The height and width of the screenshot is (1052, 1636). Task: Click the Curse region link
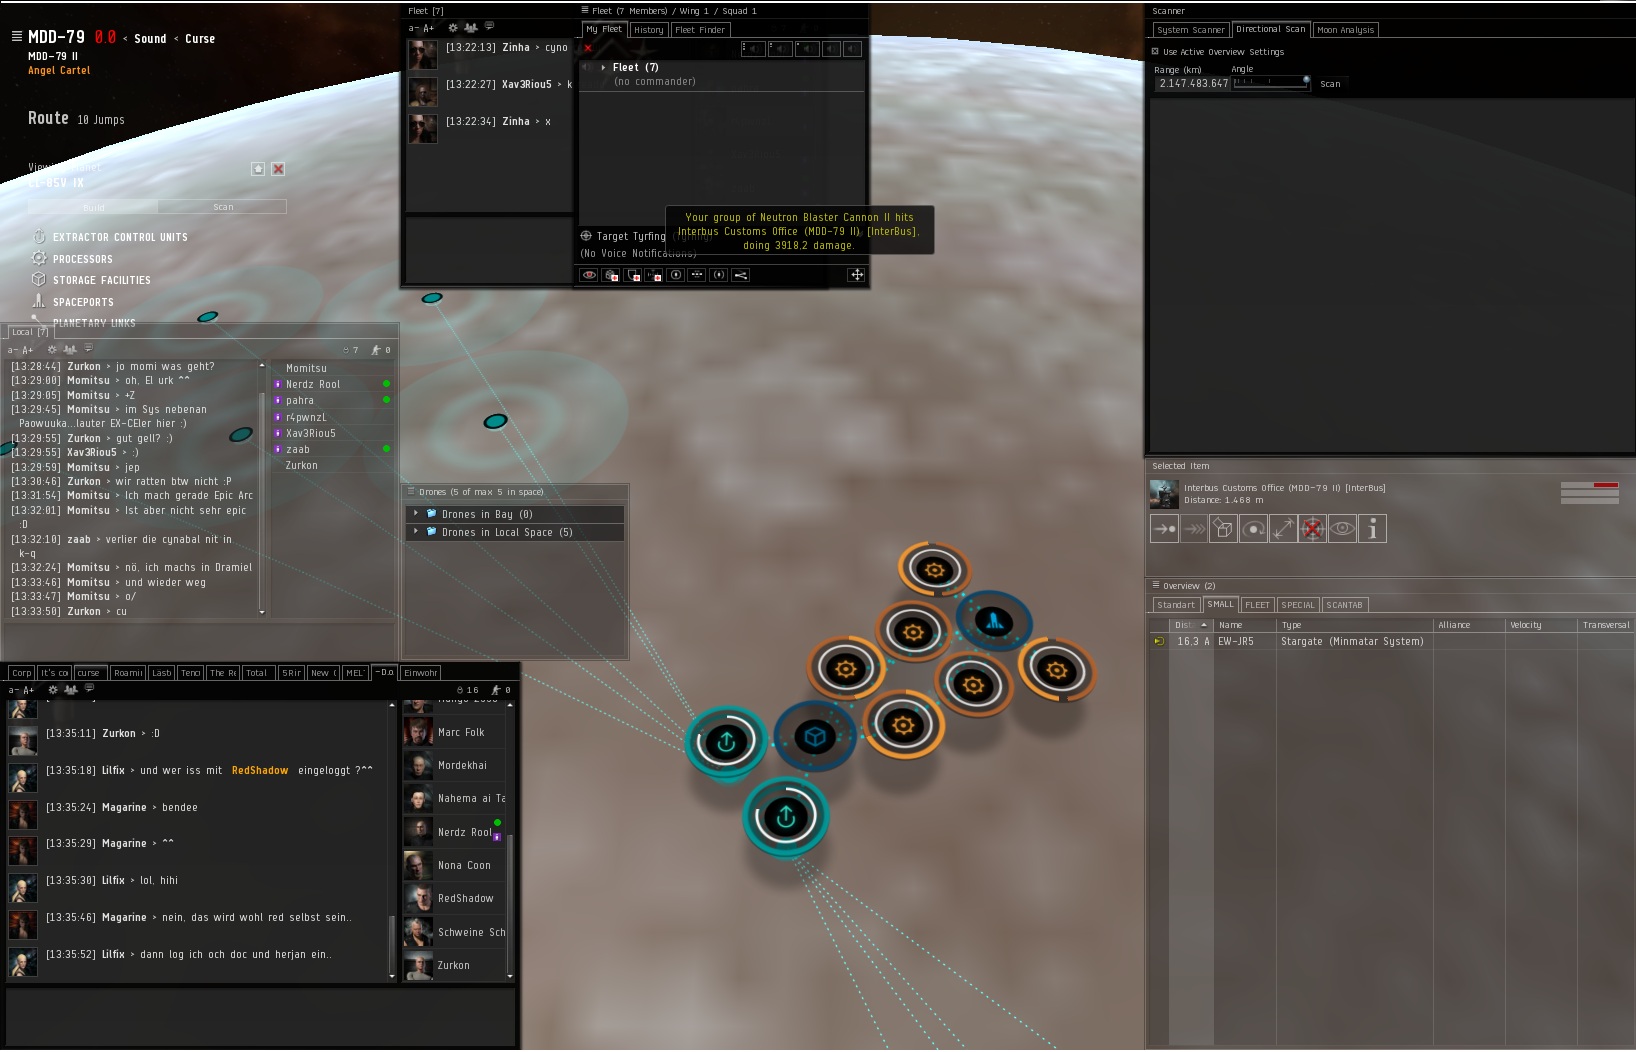200,39
